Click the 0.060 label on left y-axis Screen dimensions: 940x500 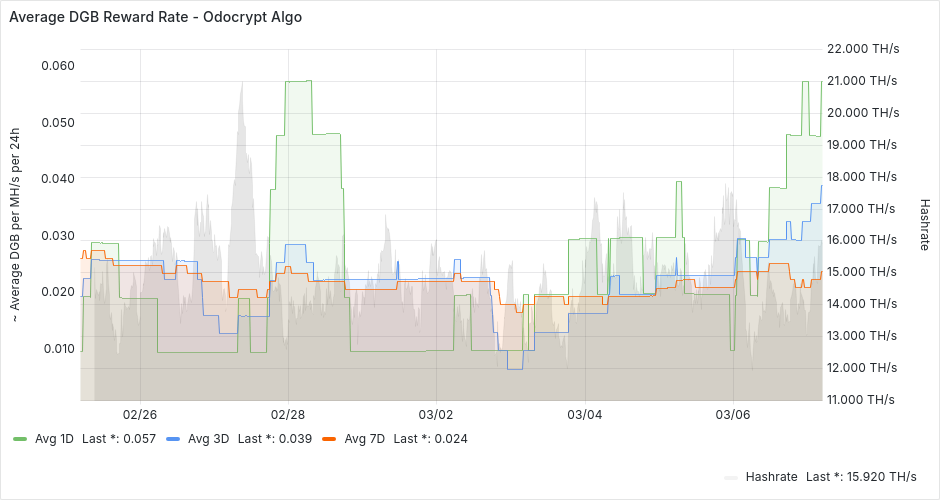tap(58, 66)
